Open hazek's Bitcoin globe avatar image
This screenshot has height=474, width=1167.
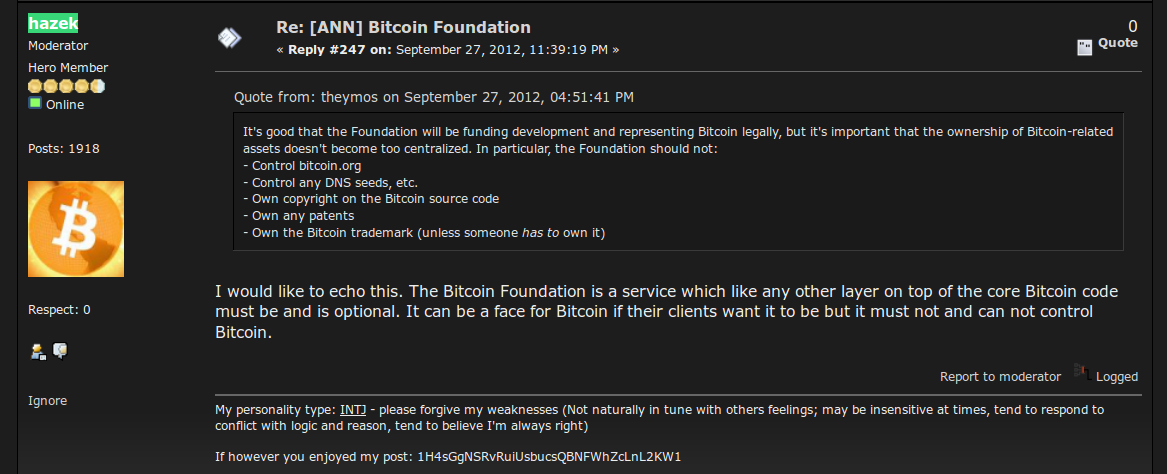pos(76,229)
